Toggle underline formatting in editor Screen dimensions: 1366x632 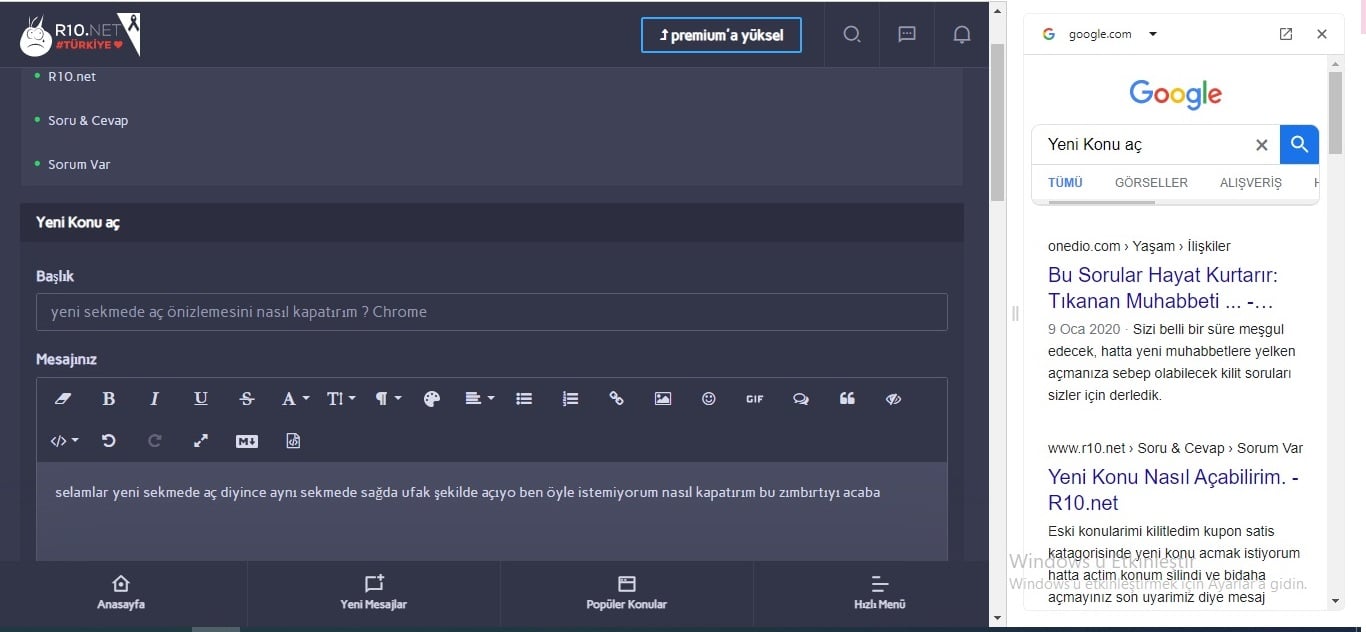click(x=201, y=399)
